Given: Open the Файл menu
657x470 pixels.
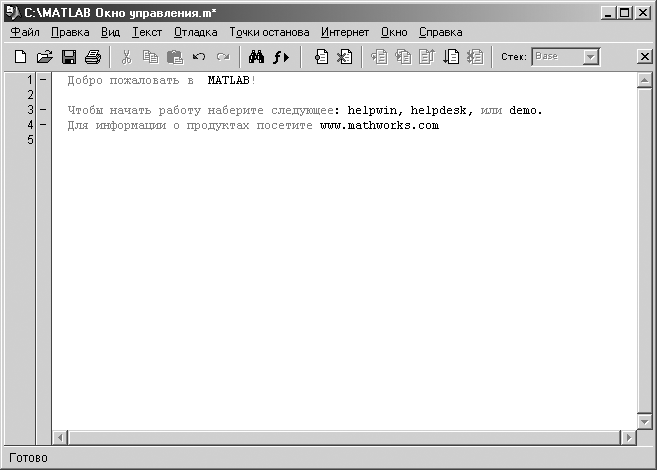Looking at the screenshot, I should click(25, 32).
